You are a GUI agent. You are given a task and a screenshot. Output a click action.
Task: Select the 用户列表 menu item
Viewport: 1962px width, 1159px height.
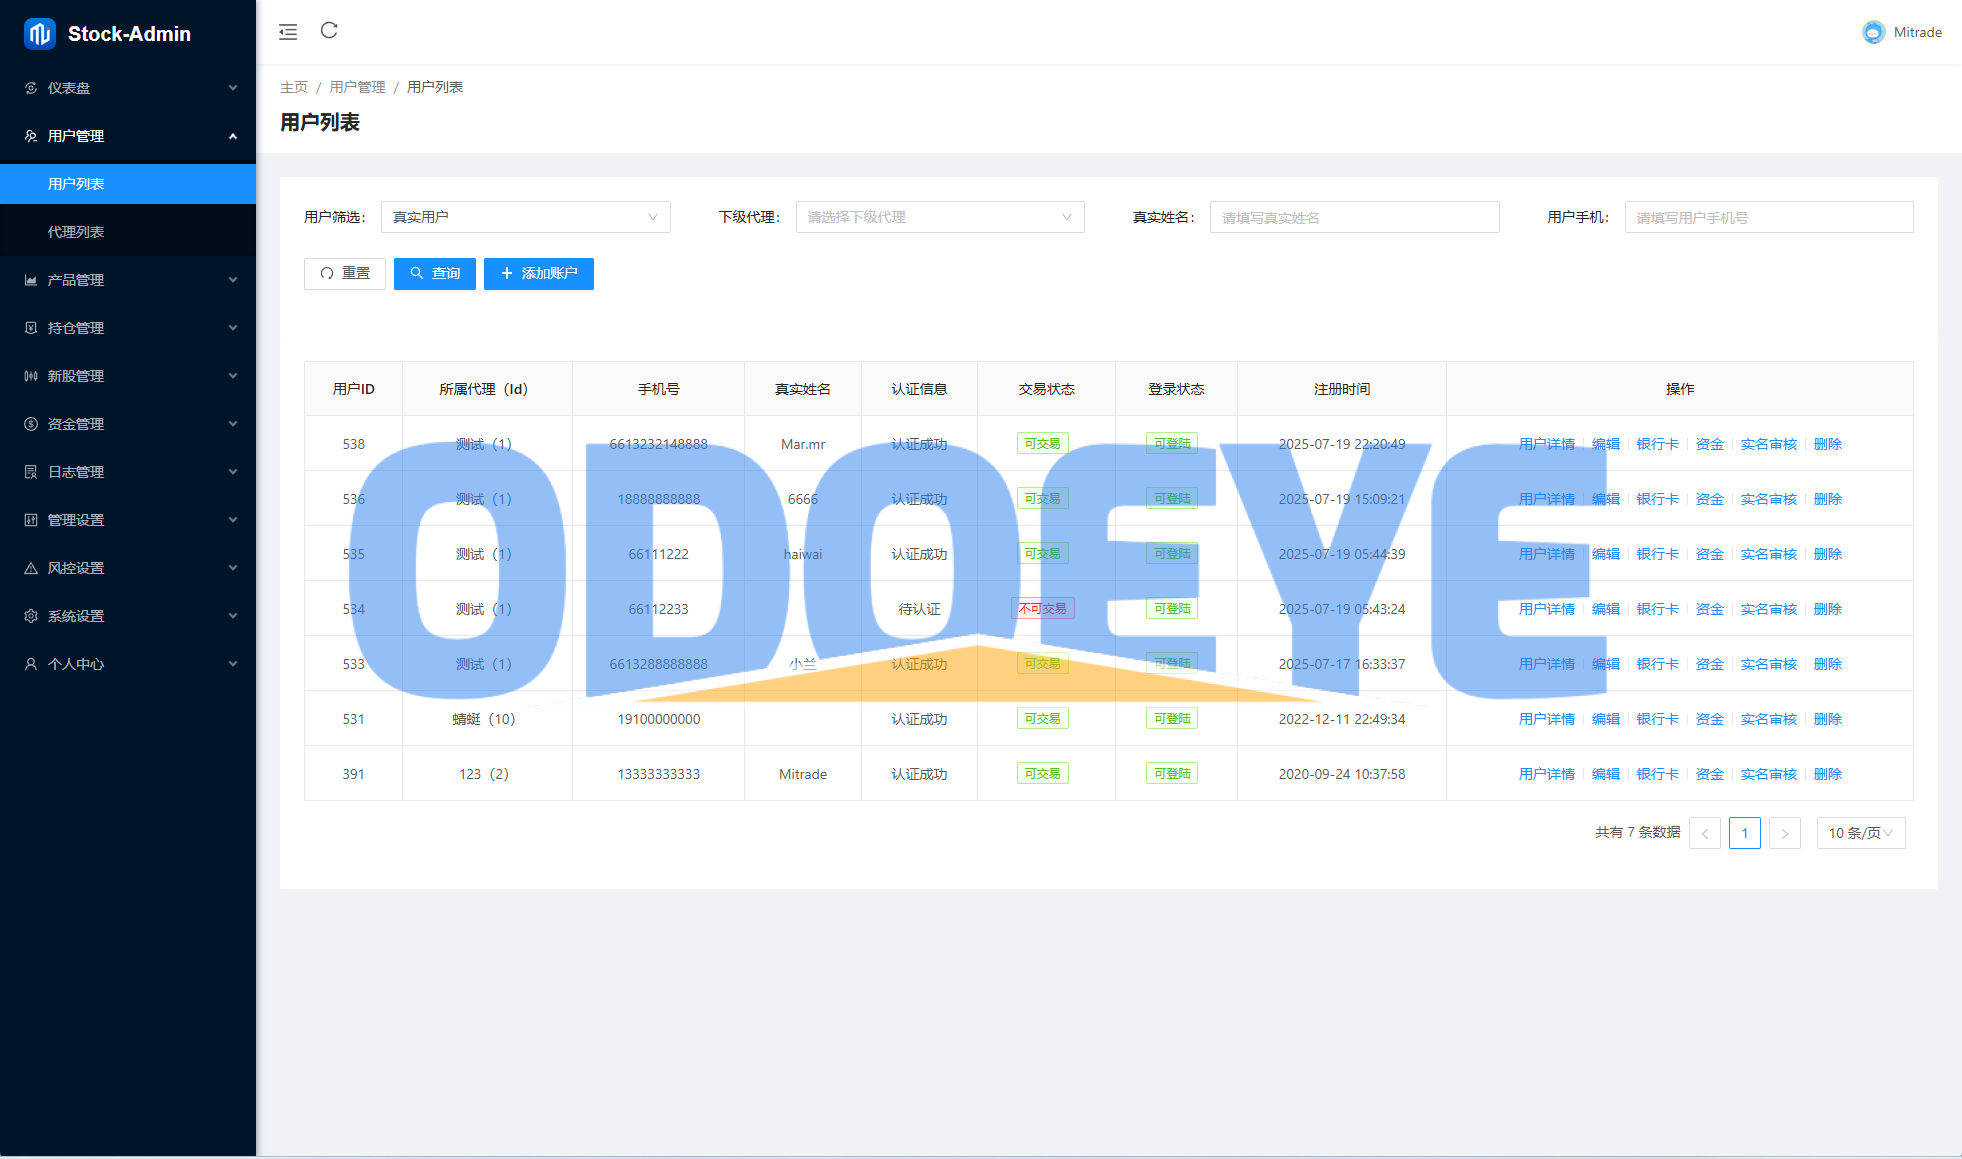(76, 184)
